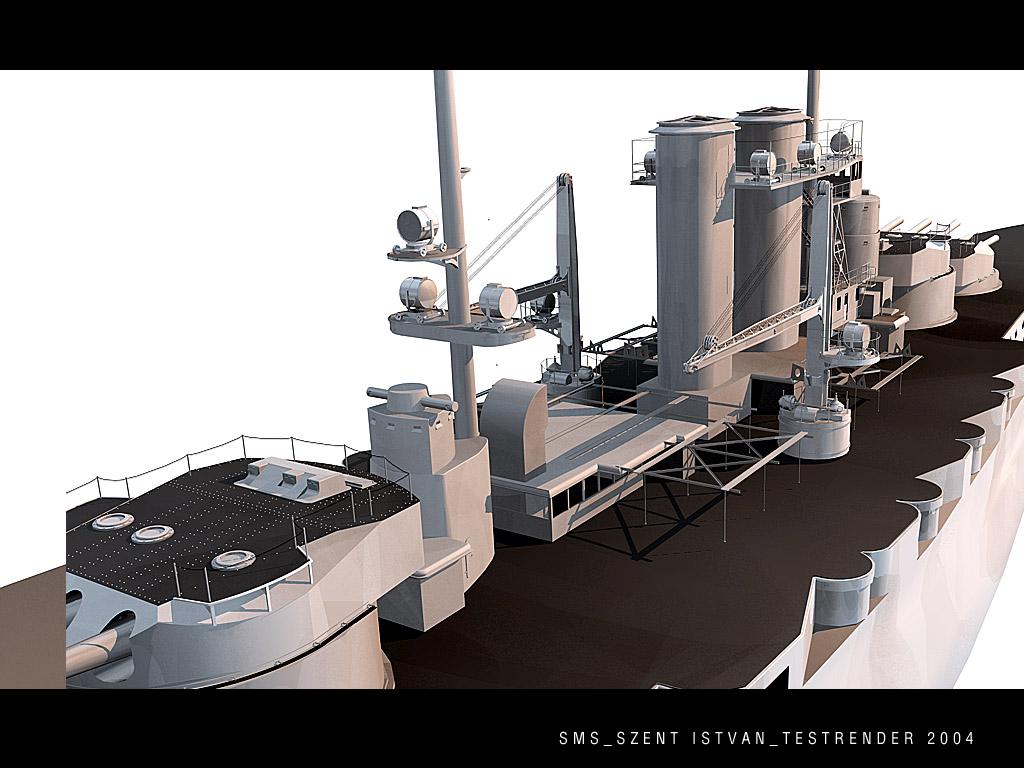Click the middle circular hatch on turret roof
The width and height of the screenshot is (1024, 768).
(x=152, y=534)
